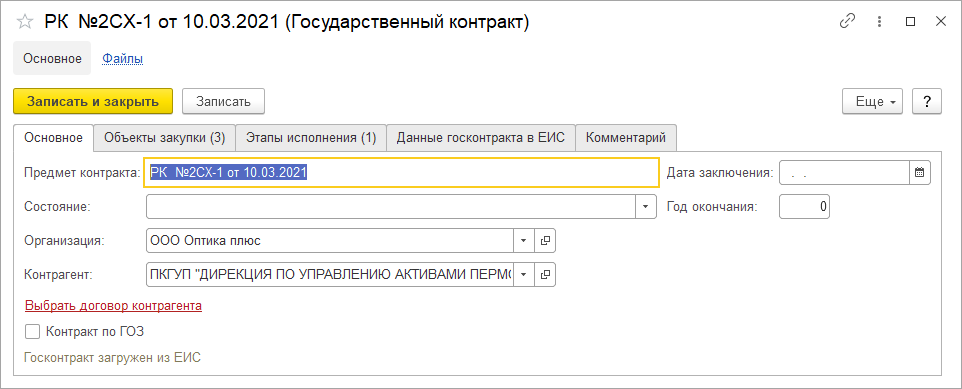Open the vertical three-dots window menu
962x389 pixels.
pos(880,22)
